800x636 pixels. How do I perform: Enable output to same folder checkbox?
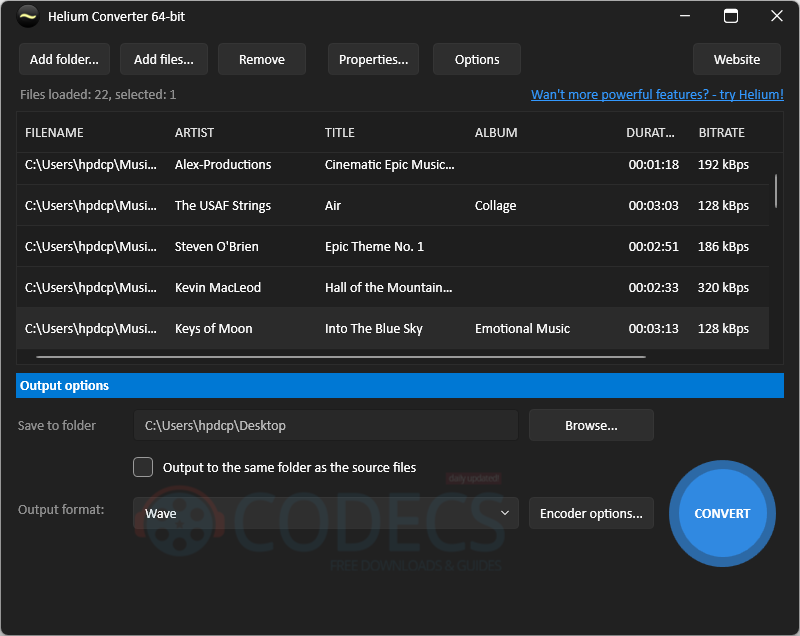pos(143,467)
